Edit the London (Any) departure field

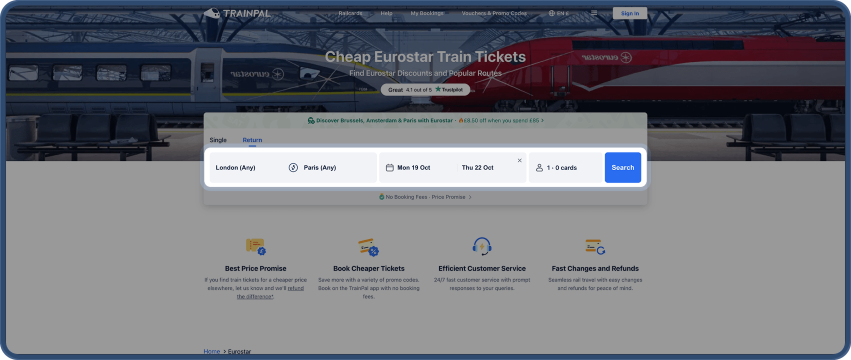[247, 168]
